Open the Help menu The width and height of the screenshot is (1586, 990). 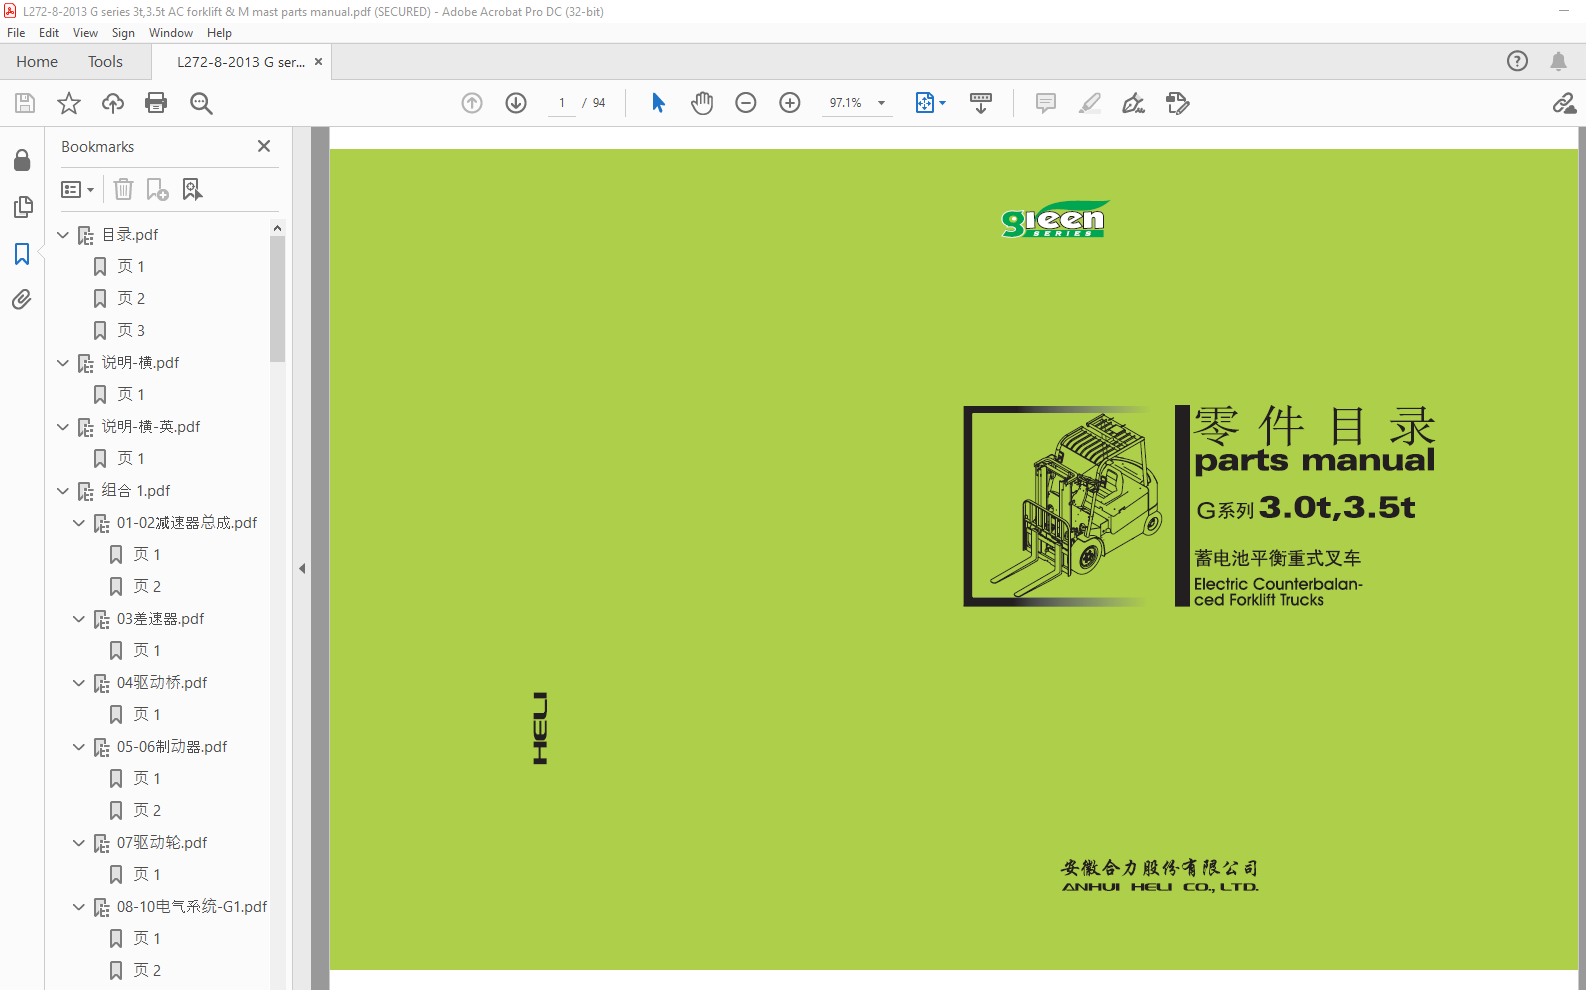pyautogui.click(x=219, y=33)
